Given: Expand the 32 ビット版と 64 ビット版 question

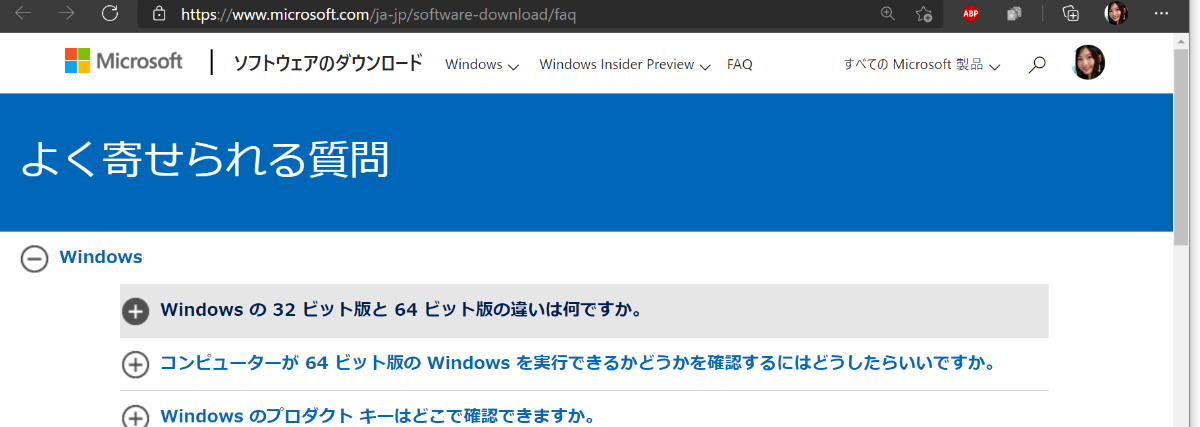Looking at the screenshot, I should (135, 311).
